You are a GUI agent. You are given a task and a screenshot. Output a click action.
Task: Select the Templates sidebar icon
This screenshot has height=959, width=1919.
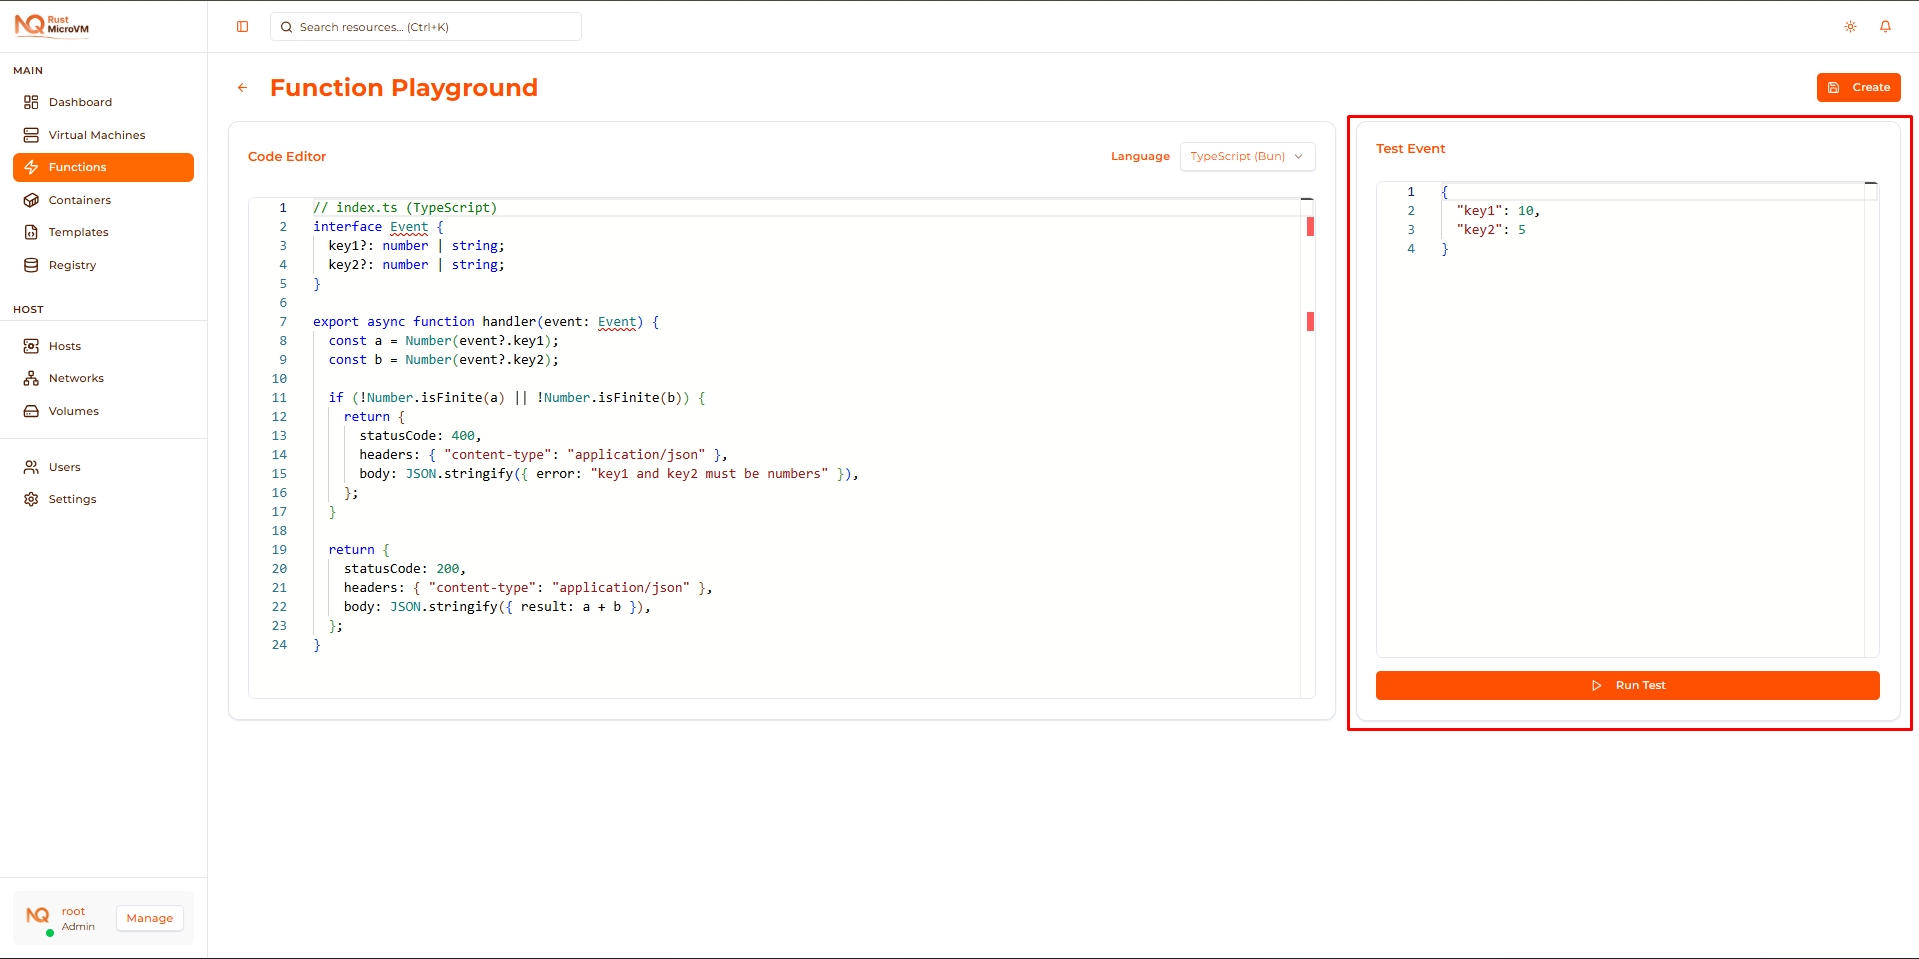[x=31, y=231]
